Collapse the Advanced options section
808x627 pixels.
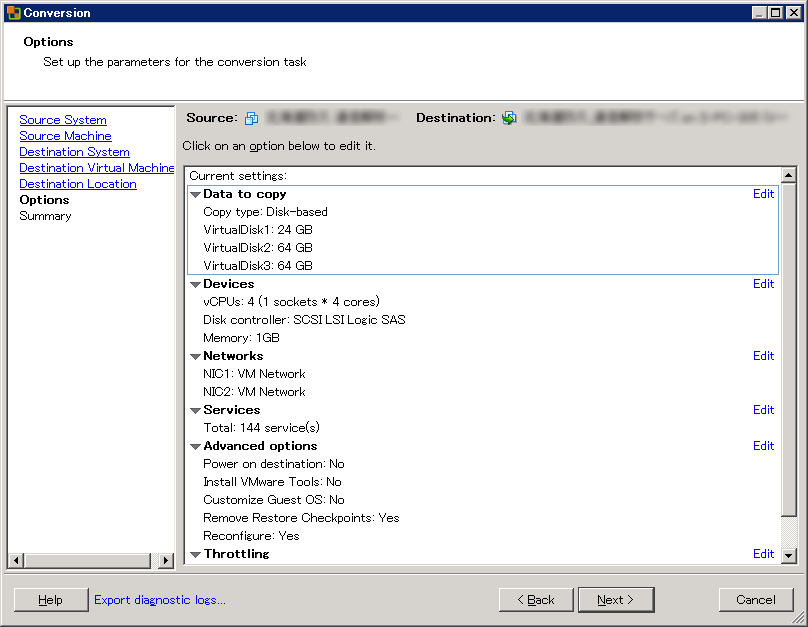196,447
